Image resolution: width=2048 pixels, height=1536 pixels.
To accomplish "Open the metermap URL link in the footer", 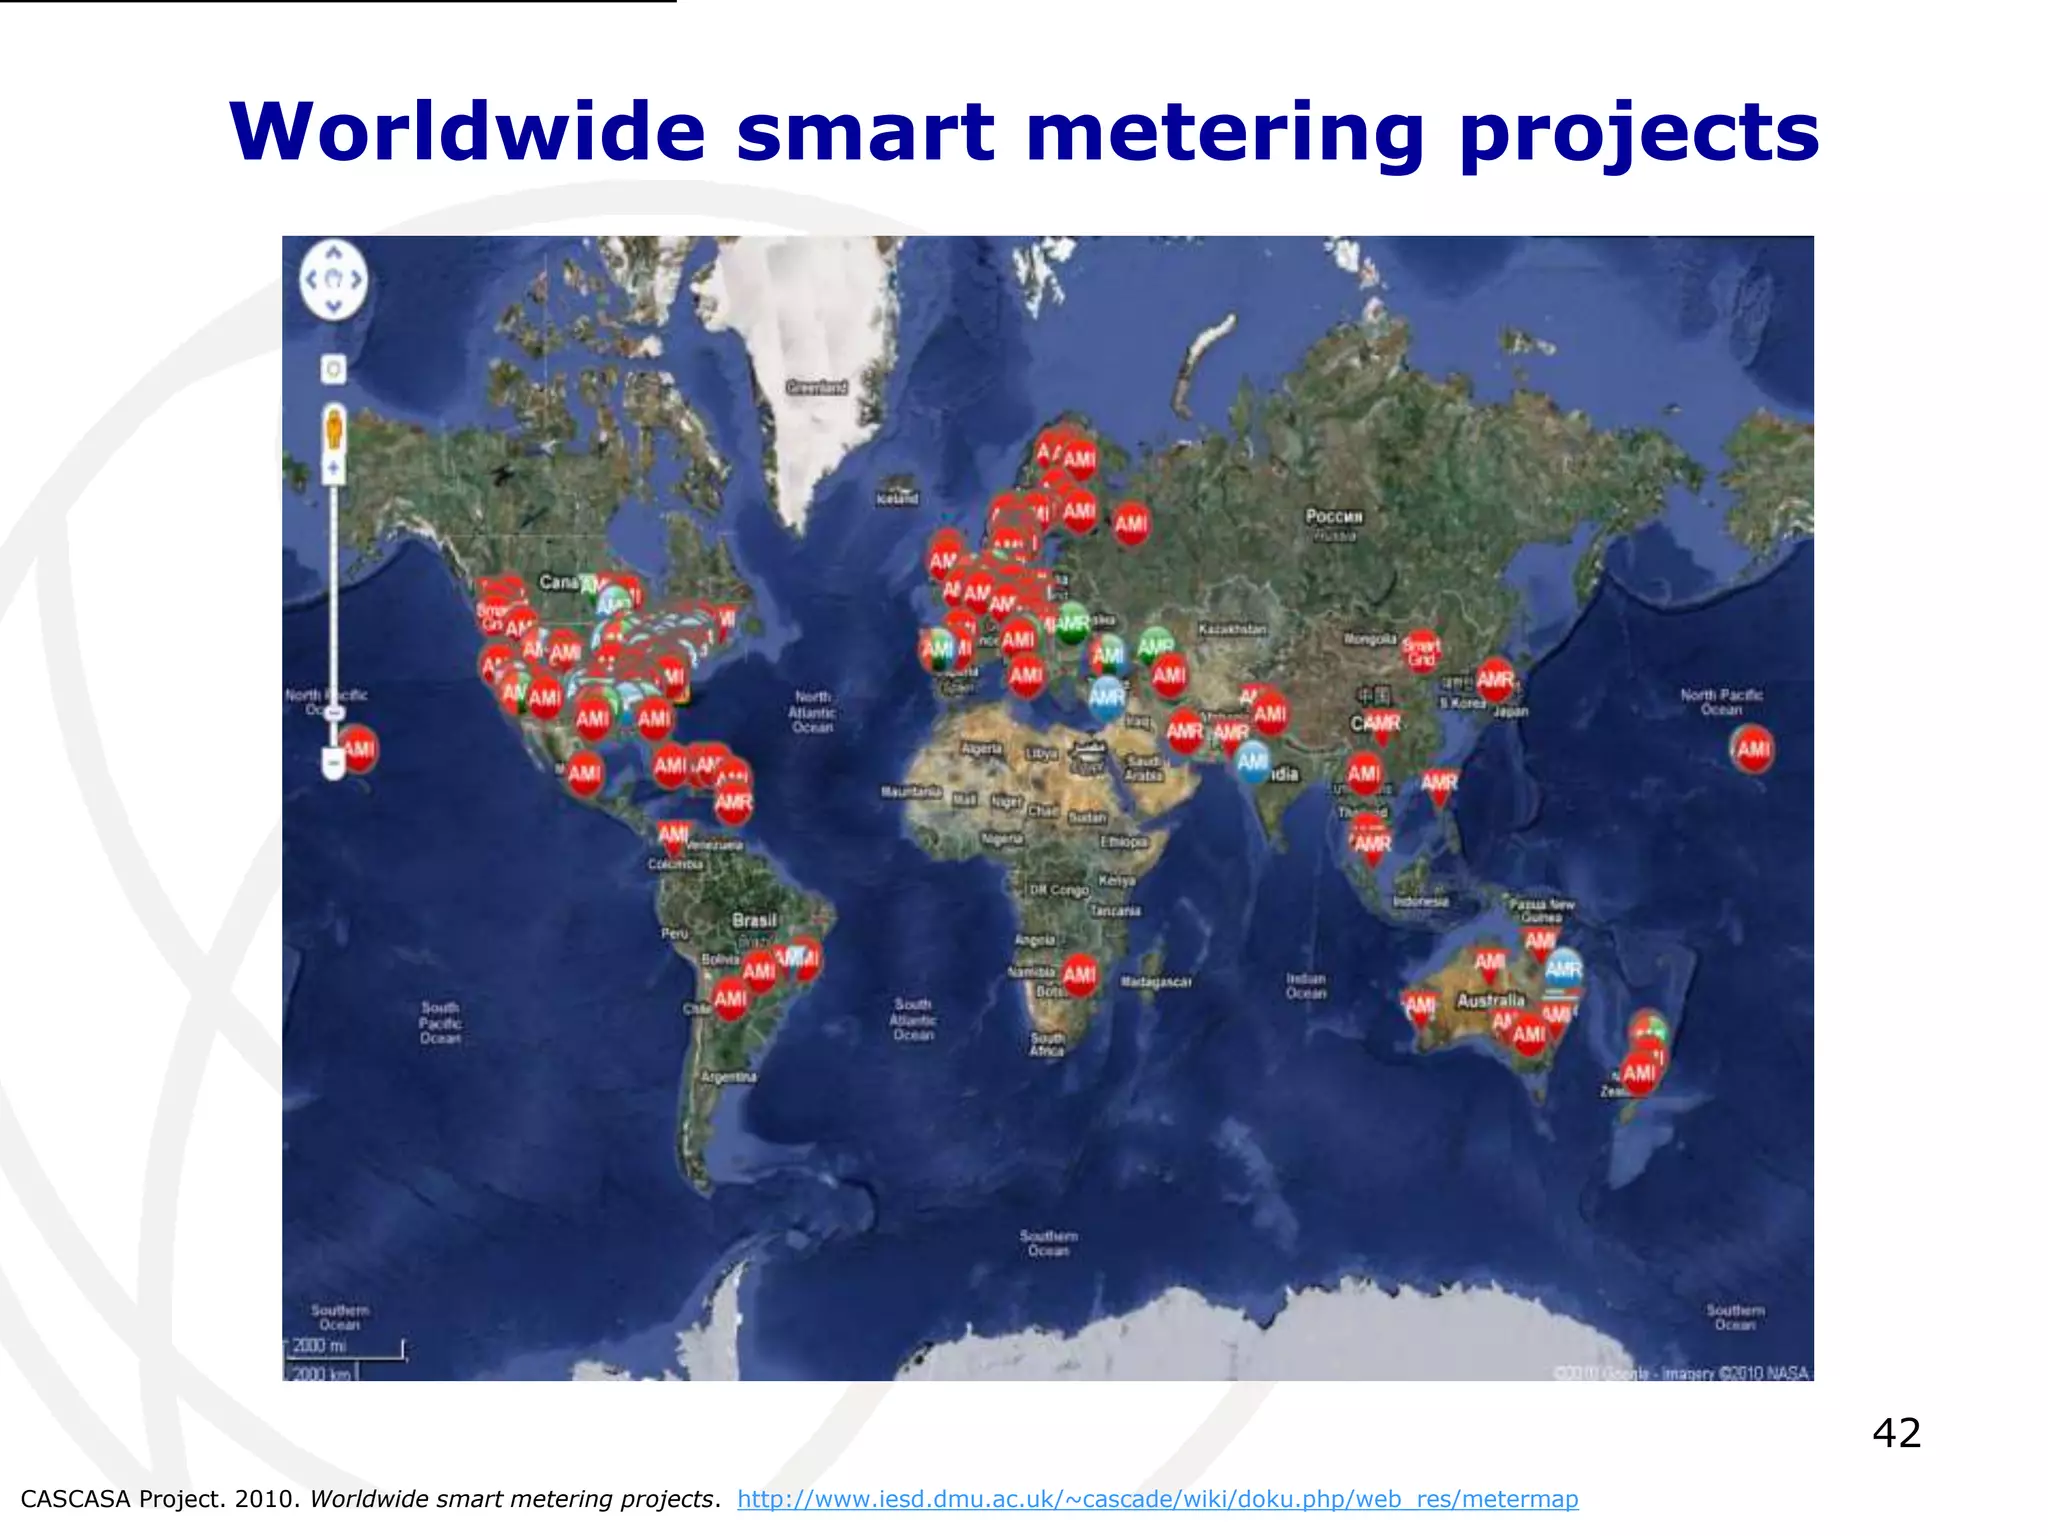I will [x=1158, y=1499].
